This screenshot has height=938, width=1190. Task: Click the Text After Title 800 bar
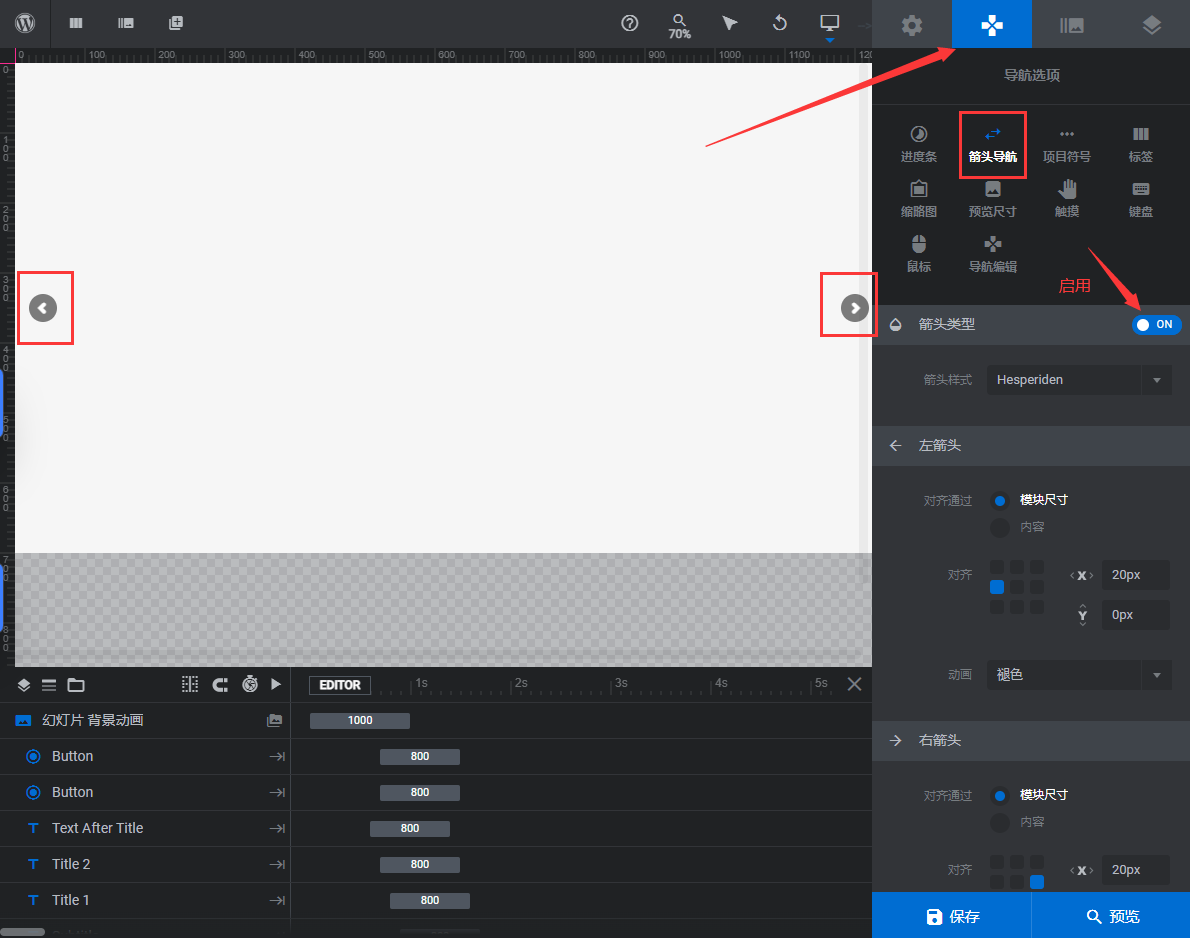click(x=410, y=828)
